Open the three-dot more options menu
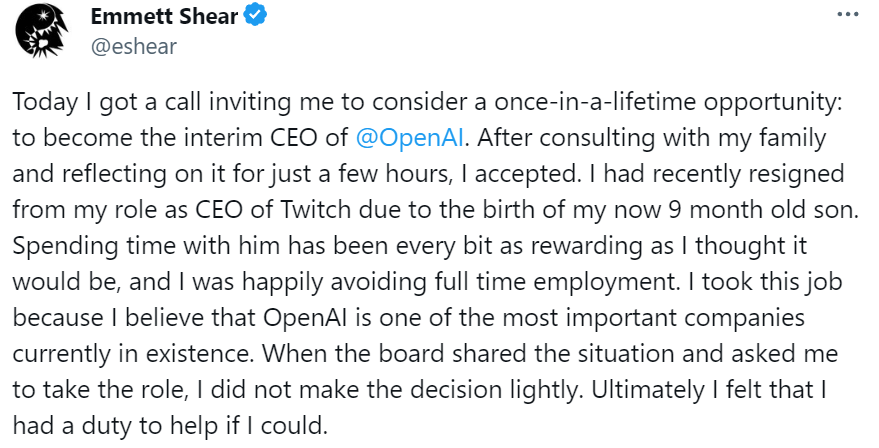Viewport: 879px width, 448px height. coord(847,17)
